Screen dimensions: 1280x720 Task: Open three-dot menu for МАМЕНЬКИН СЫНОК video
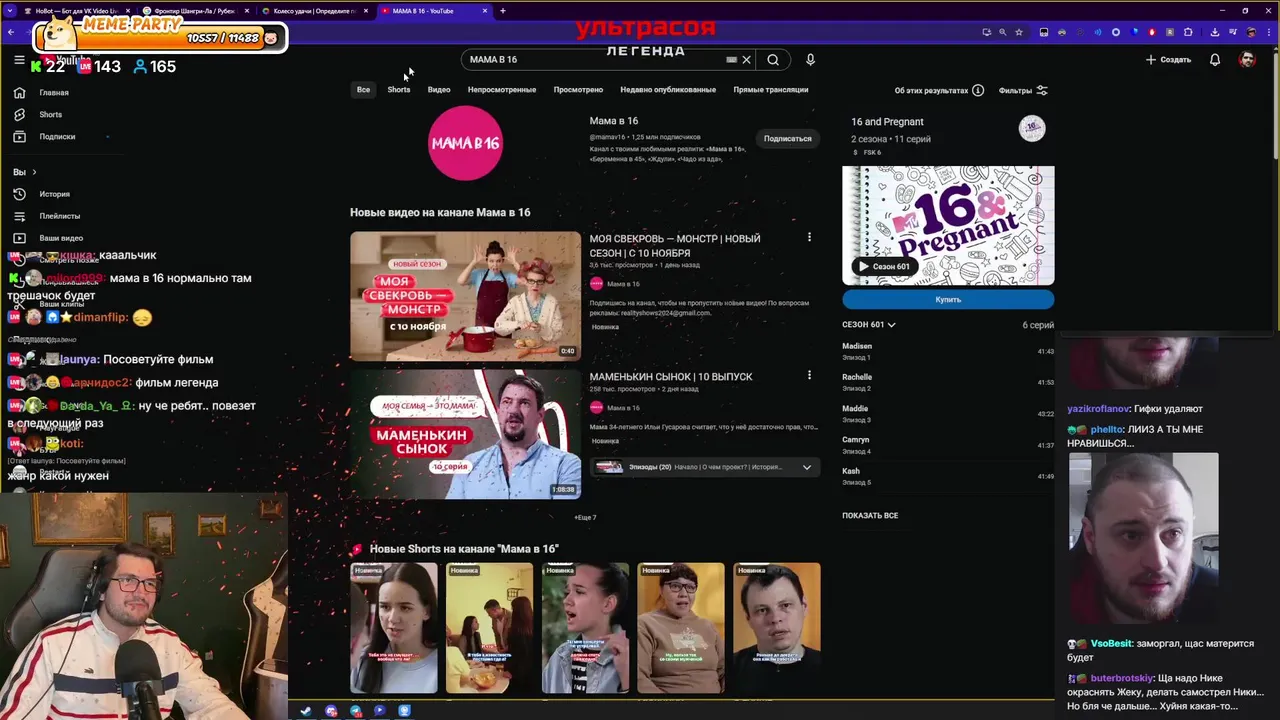(809, 376)
